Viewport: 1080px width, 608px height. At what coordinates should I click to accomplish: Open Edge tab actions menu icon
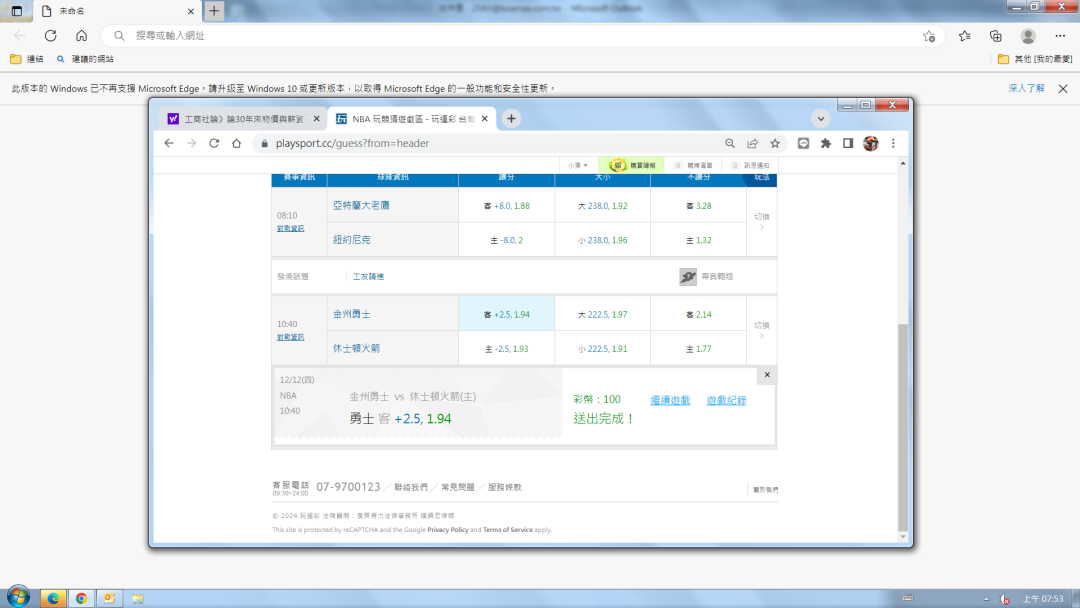[17, 11]
